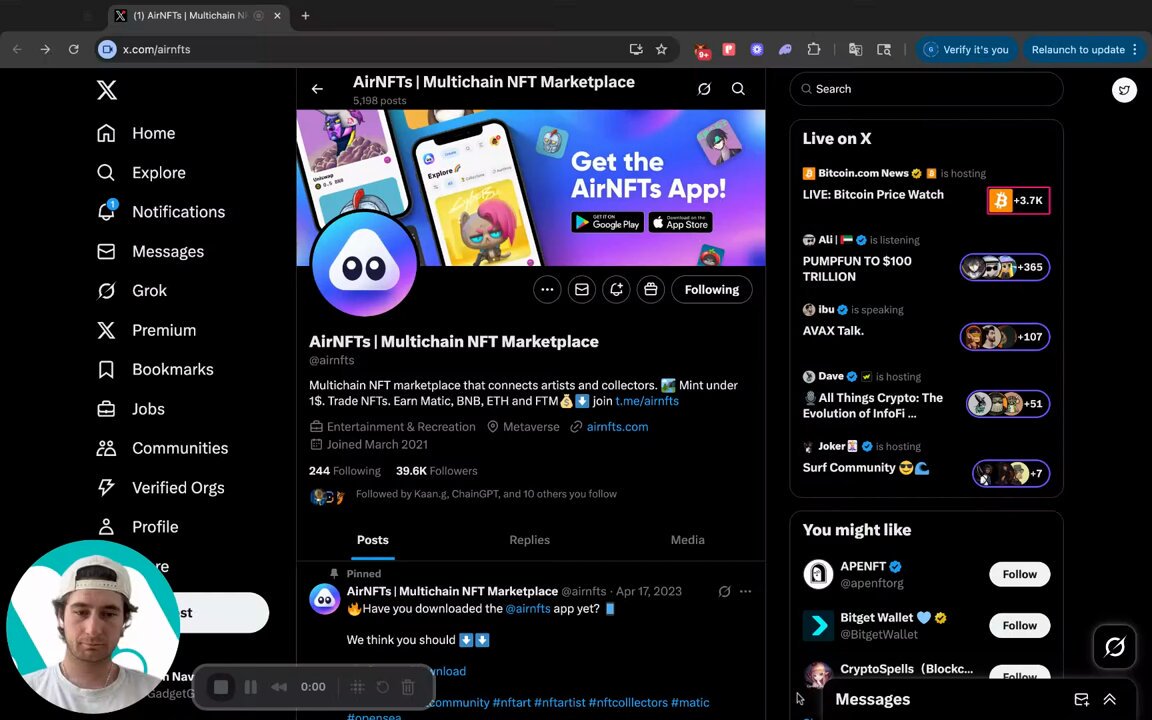Open the APENFT suggested profile name
This screenshot has width=1152, height=720.
tap(863, 566)
